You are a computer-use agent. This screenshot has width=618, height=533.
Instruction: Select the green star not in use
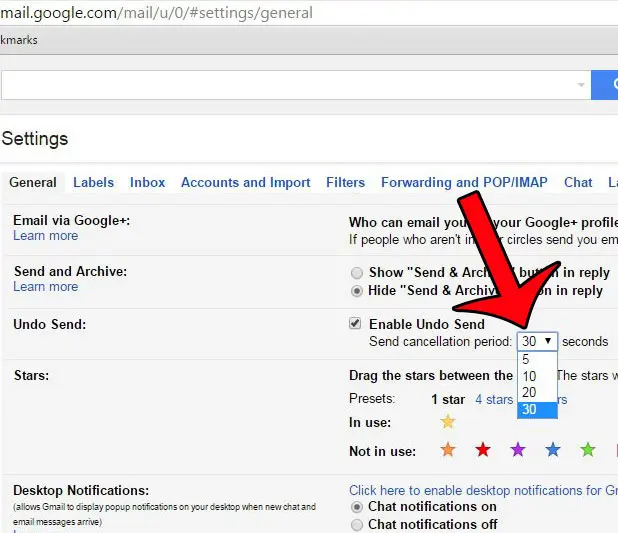coord(588,449)
